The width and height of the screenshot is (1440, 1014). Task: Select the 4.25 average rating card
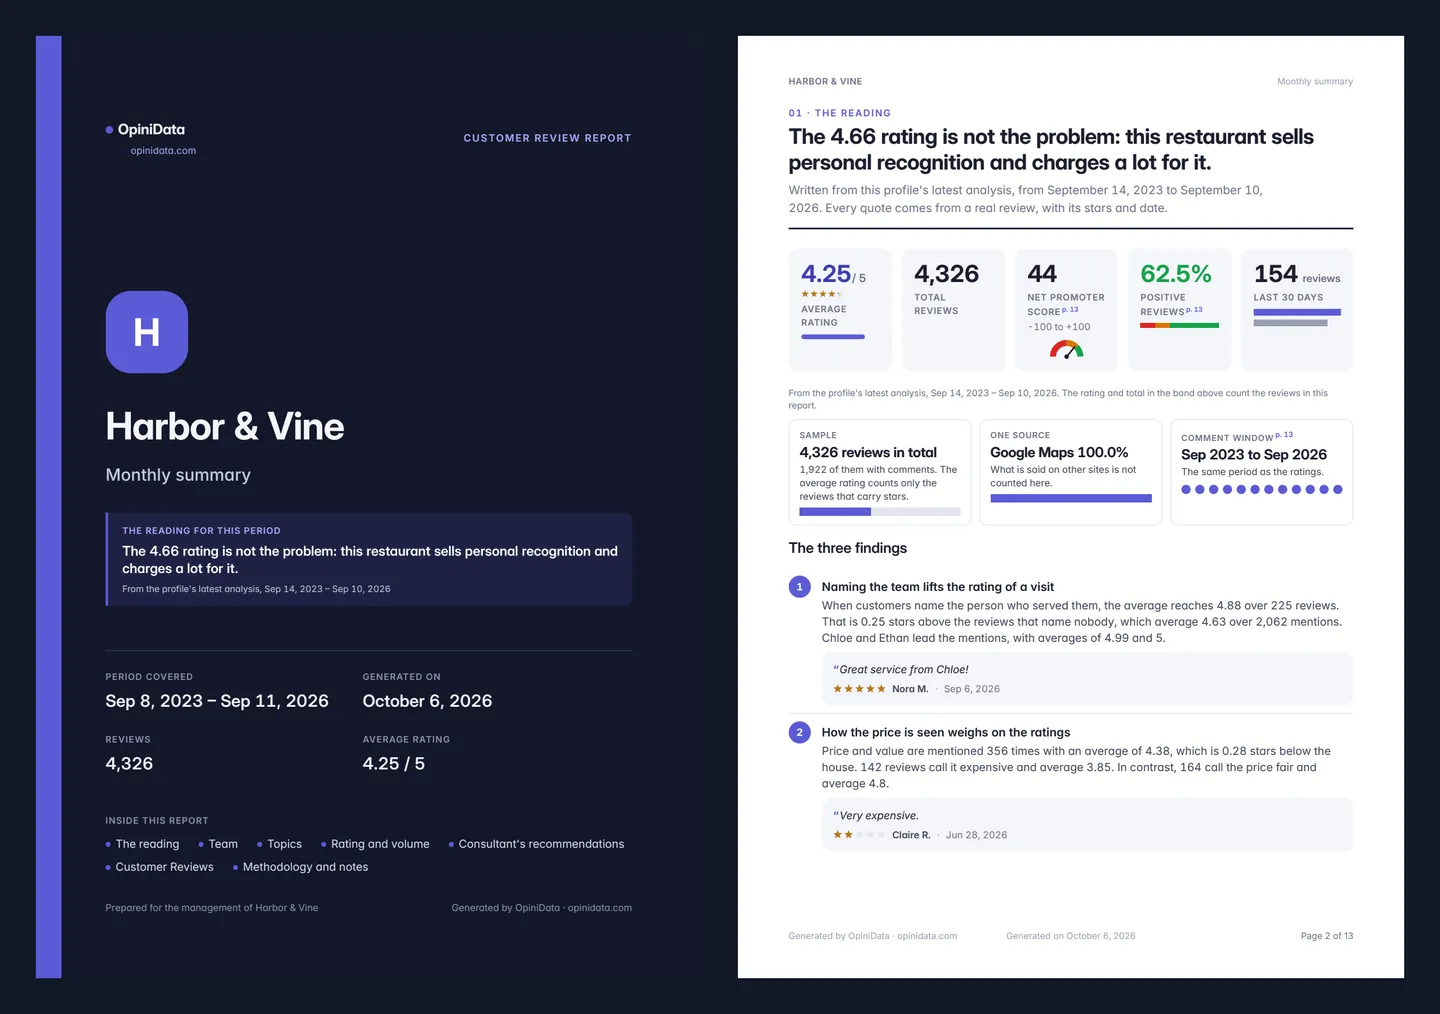[840, 310]
